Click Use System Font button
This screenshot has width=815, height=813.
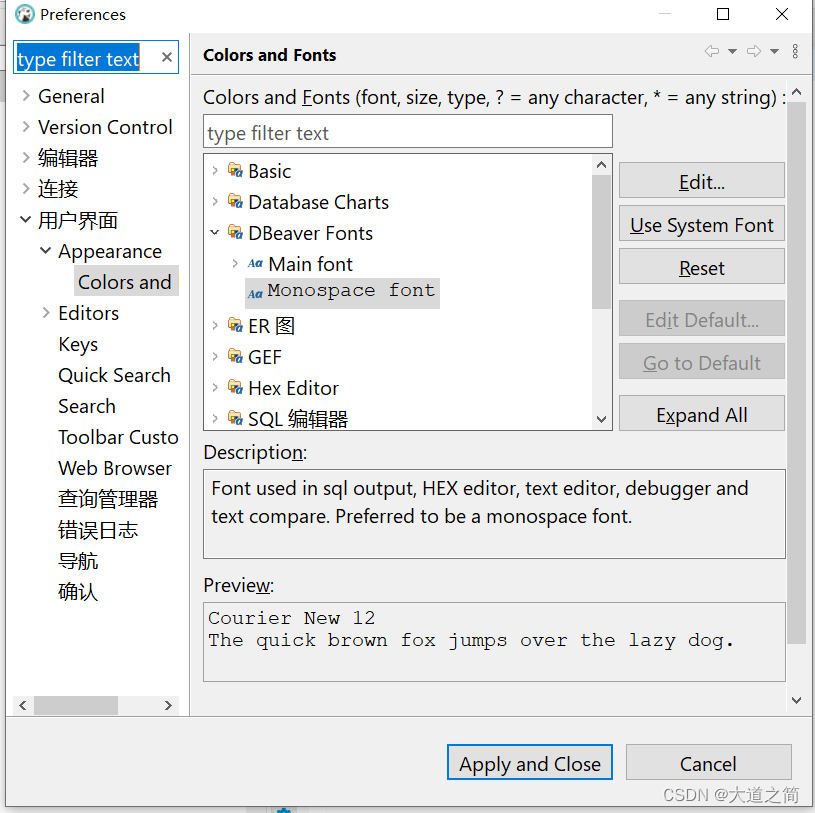coord(702,224)
